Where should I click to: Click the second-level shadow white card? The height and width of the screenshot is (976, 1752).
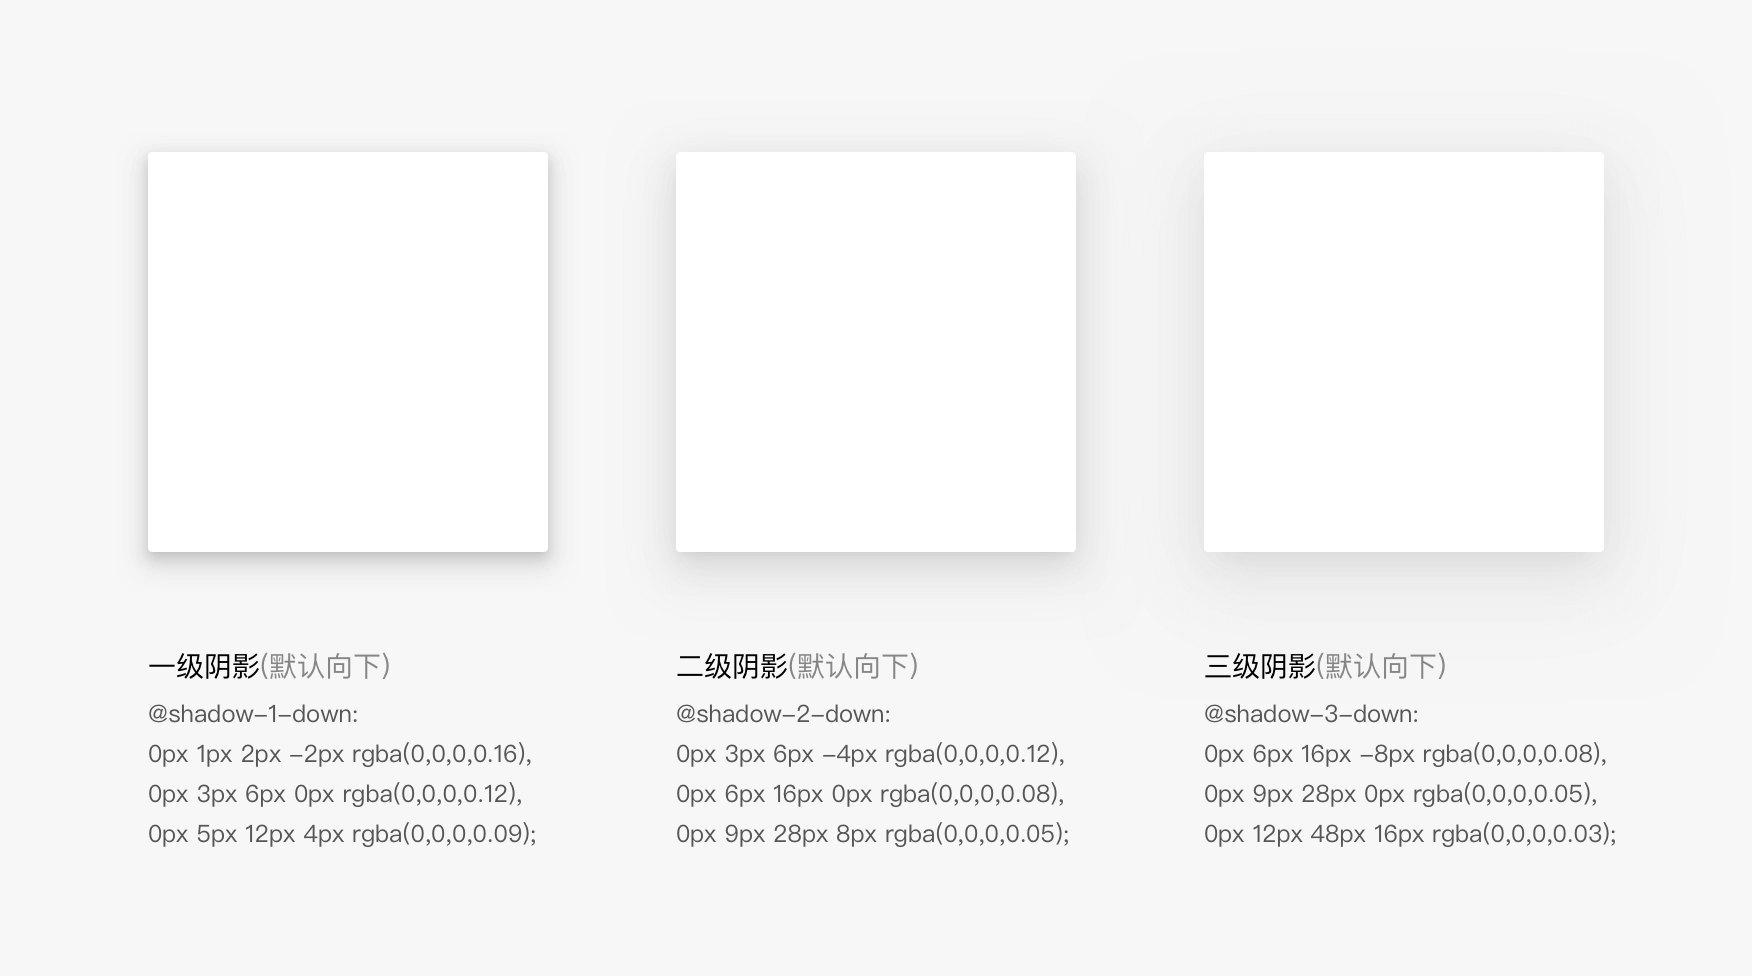pos(876,352)
